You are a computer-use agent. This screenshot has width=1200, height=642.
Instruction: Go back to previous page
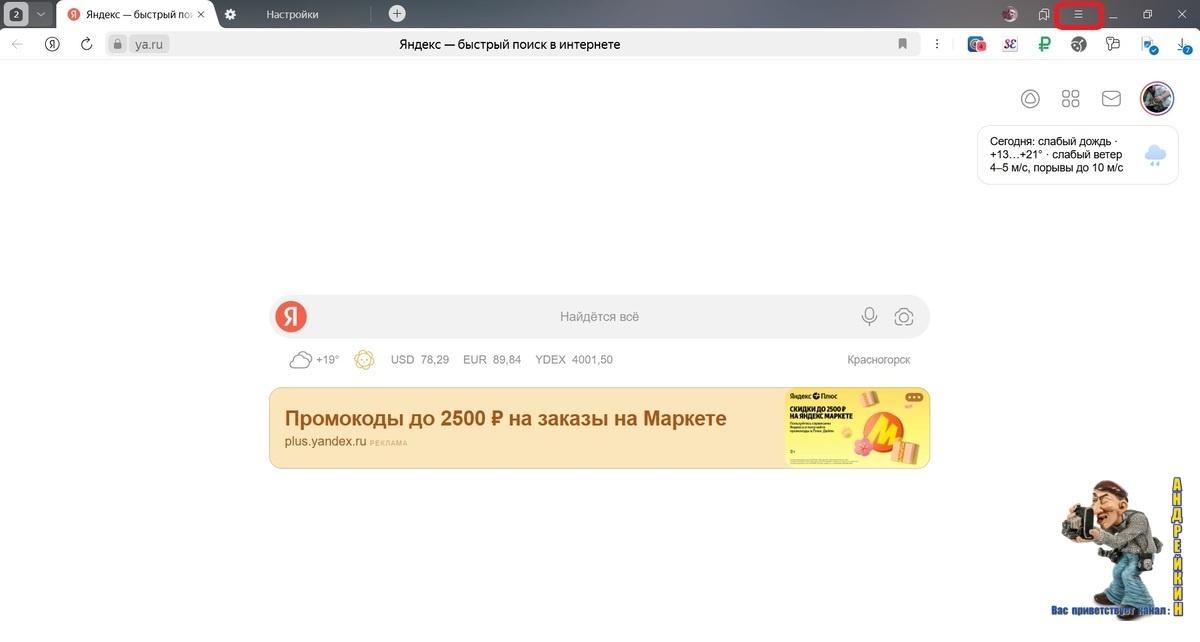tap(17, 44)
